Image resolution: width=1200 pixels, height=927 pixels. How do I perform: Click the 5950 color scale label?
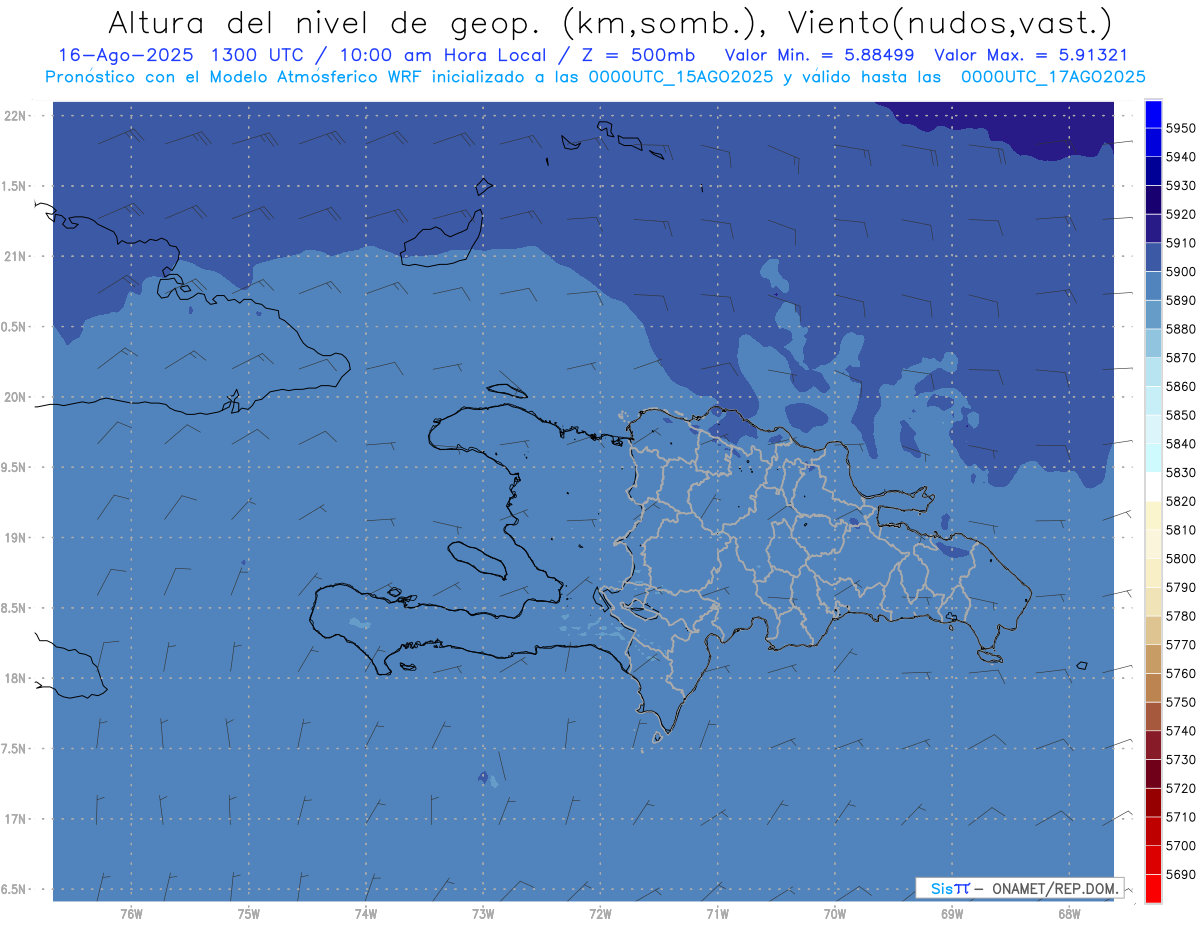[x=1180, y=128]
